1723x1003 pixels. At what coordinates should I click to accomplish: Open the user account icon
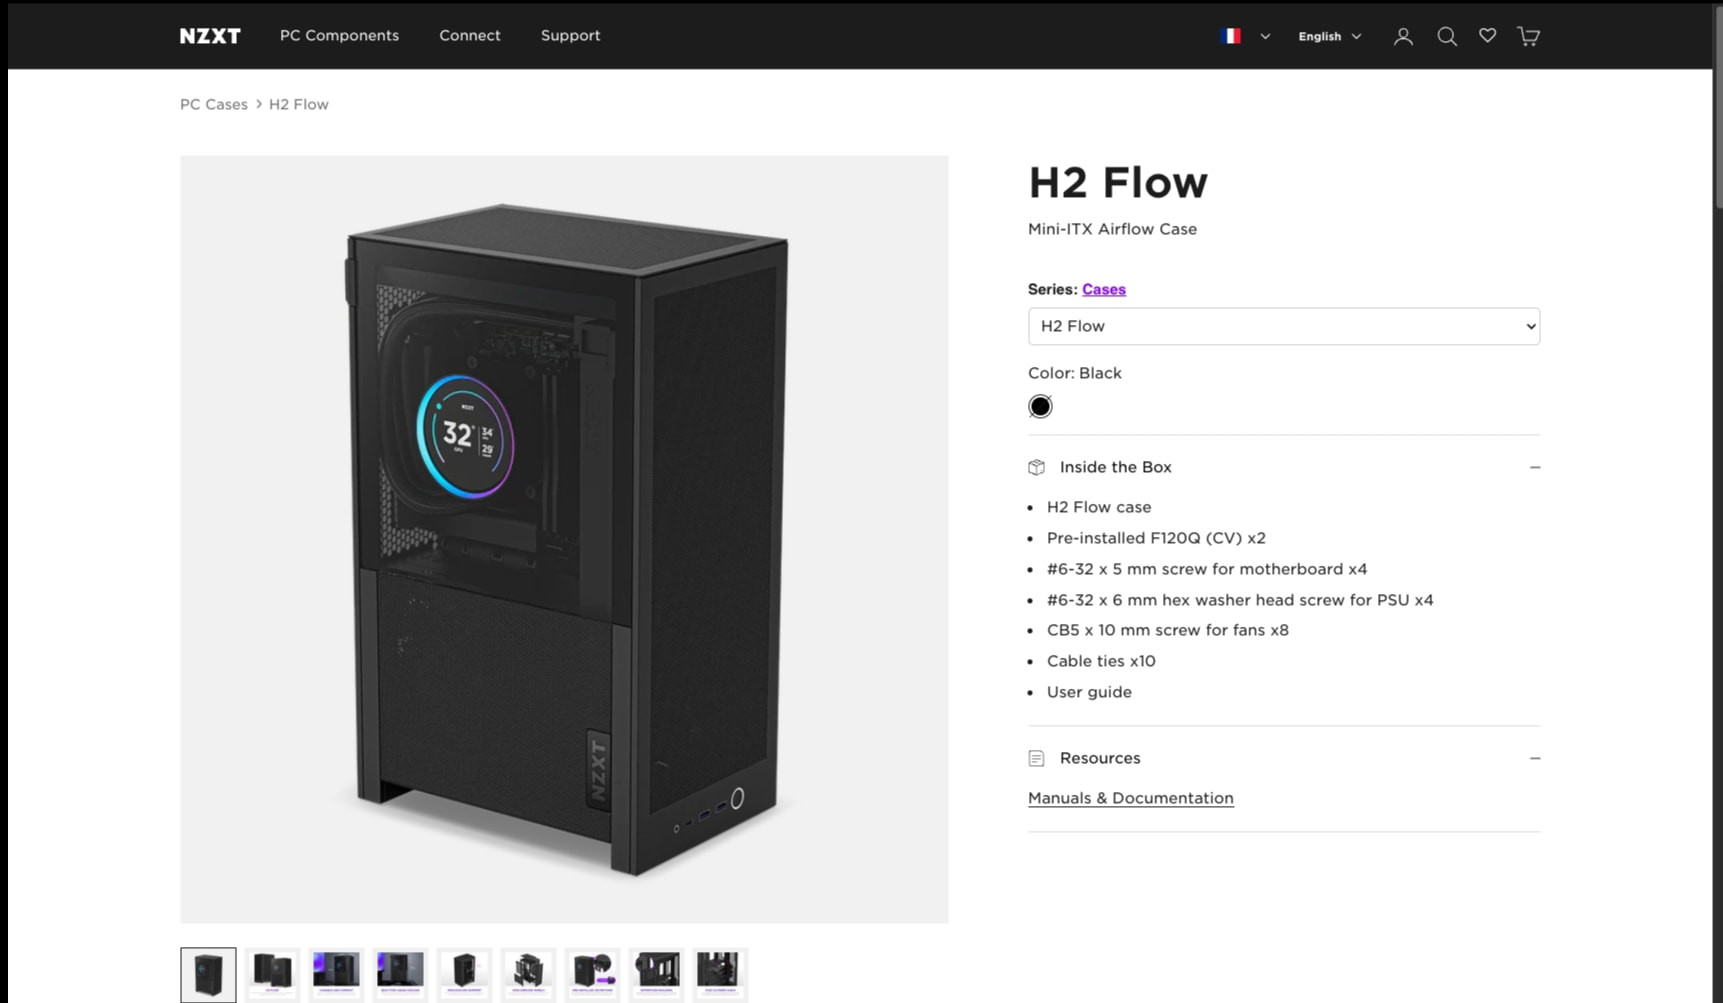pyautogui.click(x=1403, y=36)
